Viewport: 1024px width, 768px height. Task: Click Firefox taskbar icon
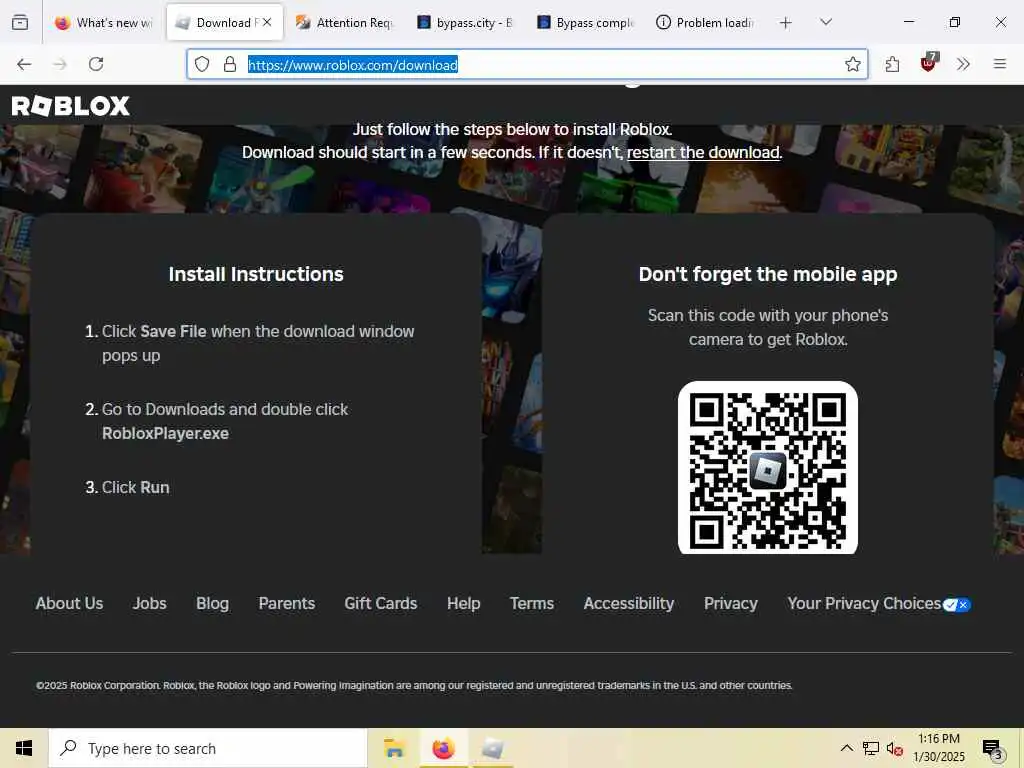443,748
